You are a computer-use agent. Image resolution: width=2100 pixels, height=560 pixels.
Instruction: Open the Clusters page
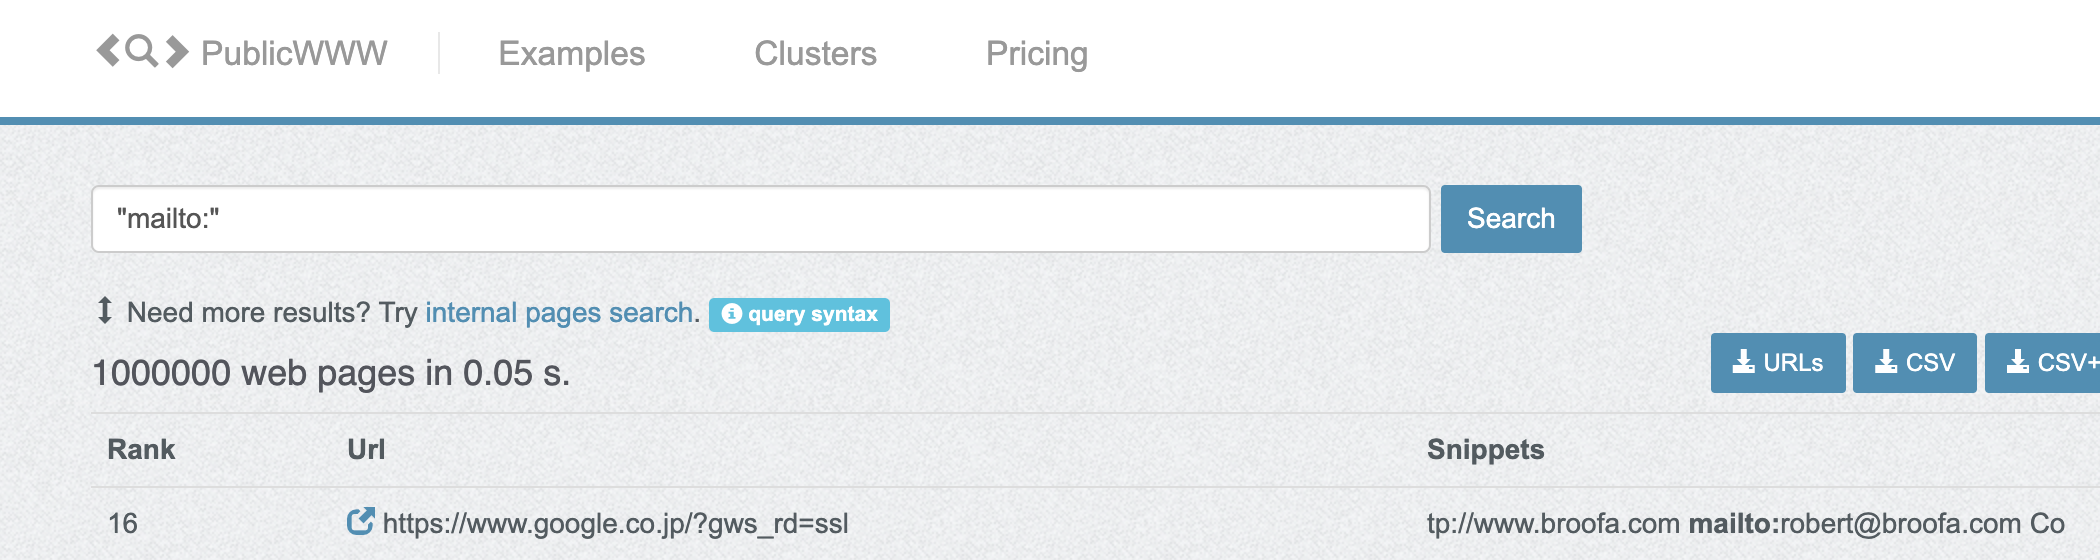point(815,53)
